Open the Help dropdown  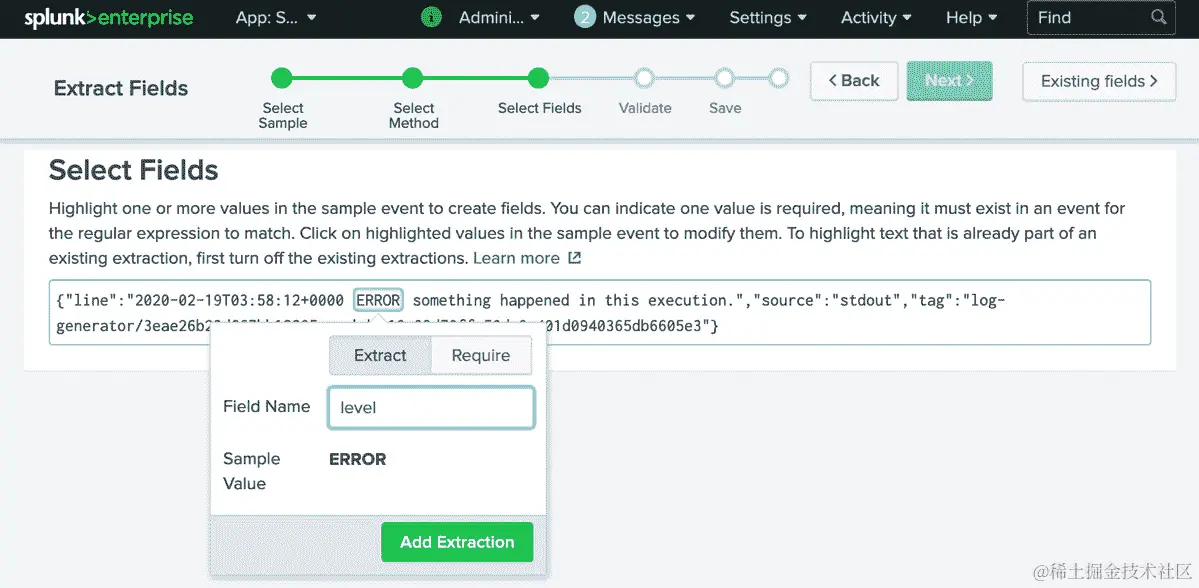pyautogui.click(x=969, y=17)
